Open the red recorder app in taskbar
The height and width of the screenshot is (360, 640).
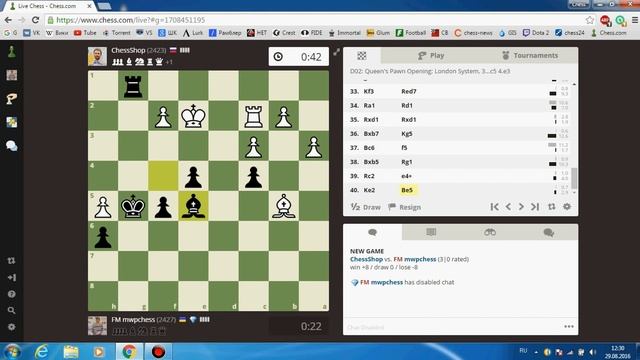point(158,351)
